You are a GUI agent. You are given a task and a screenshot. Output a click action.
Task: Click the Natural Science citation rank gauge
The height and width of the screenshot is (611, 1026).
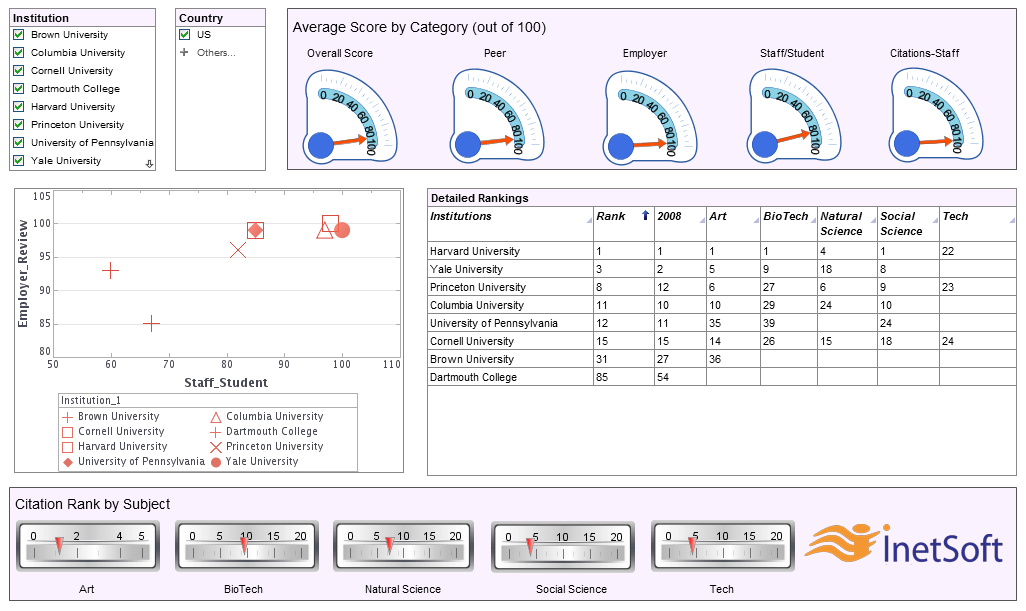(x=404, y=546)
